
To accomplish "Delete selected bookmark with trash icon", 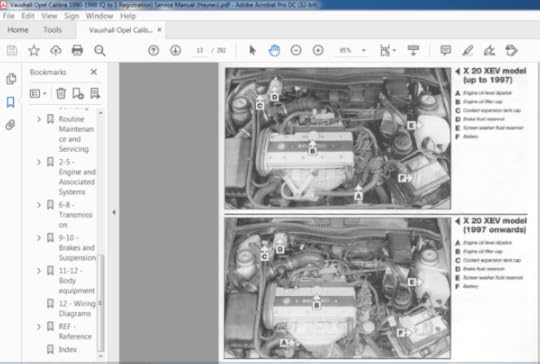I will (x=61, y=93).
